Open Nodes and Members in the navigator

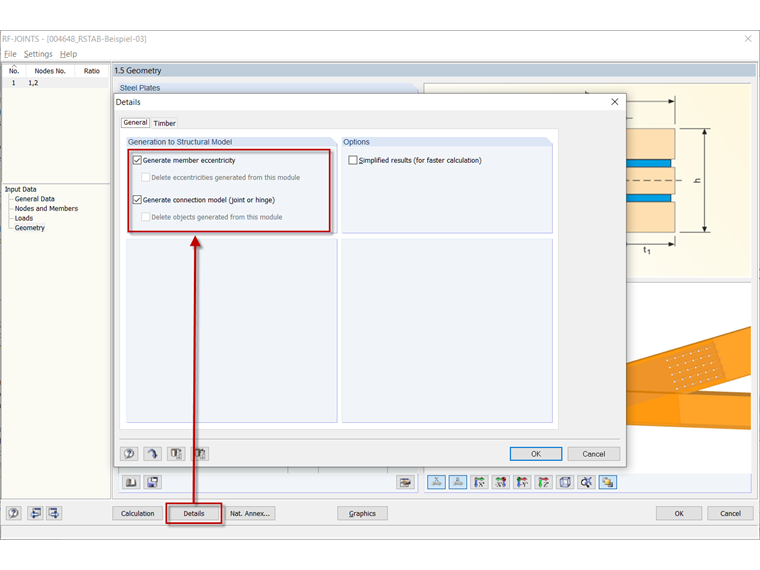coord(46,208)
